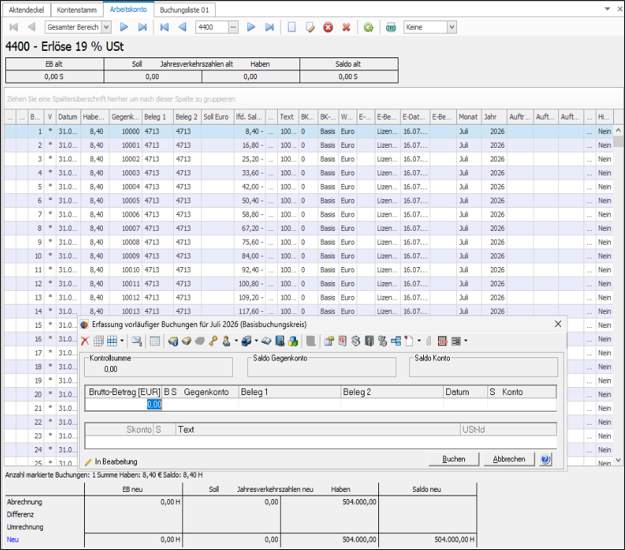Click the blue help button in dialog
Image resolution: width=625 pixels, height=550 pixels.
point(546,459)
